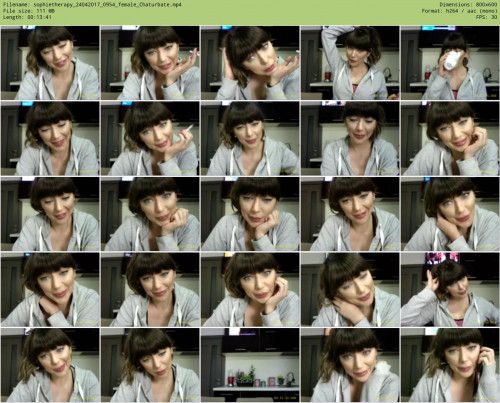Viewport: 500px width, 403px height.
Task: Select thumbnail showing arm raised above head
Action: (x=350, y=63)
